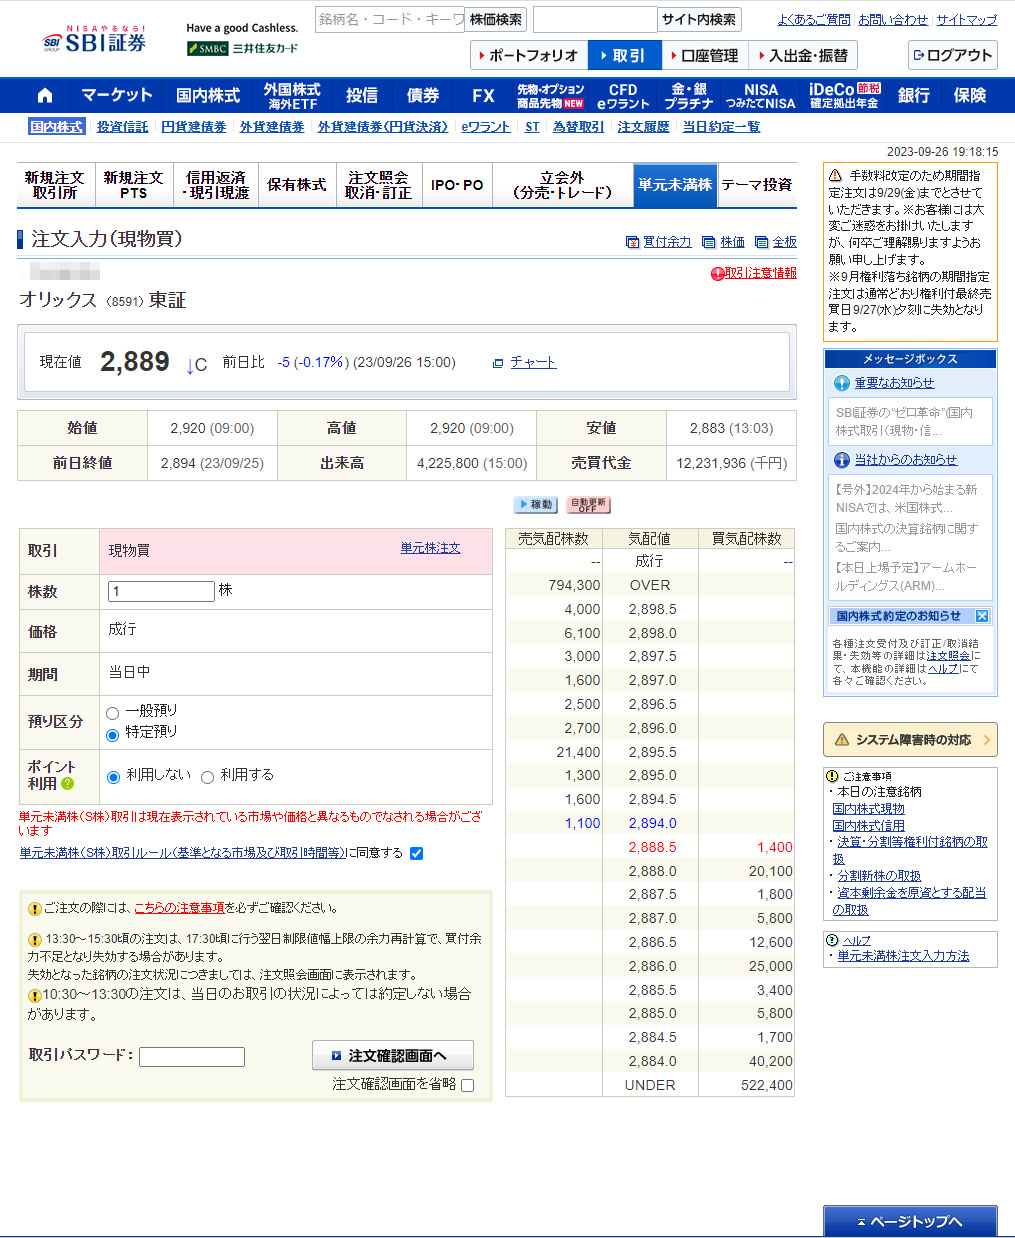Viewport: 1015px width, 1238px height.
Task: Open the ポートフォリオ header menu
Action: 530,56
